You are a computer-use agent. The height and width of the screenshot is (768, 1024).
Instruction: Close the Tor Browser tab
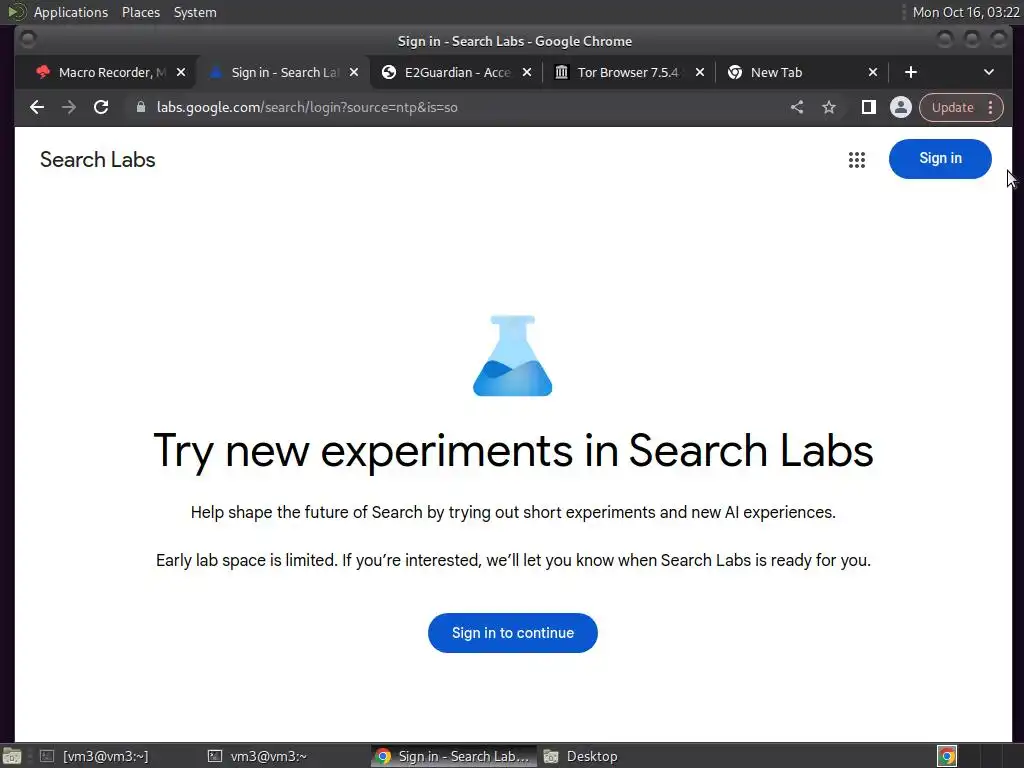[700, 72]
